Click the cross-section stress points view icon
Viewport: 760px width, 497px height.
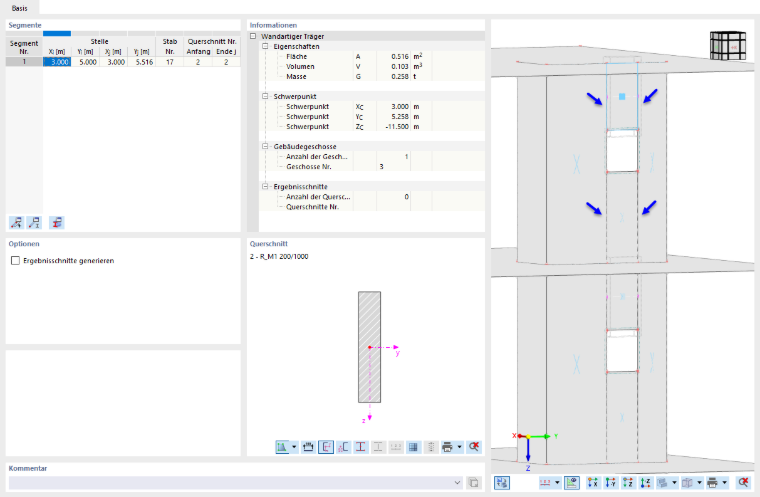pyautogui.click(x=282, y=447)
